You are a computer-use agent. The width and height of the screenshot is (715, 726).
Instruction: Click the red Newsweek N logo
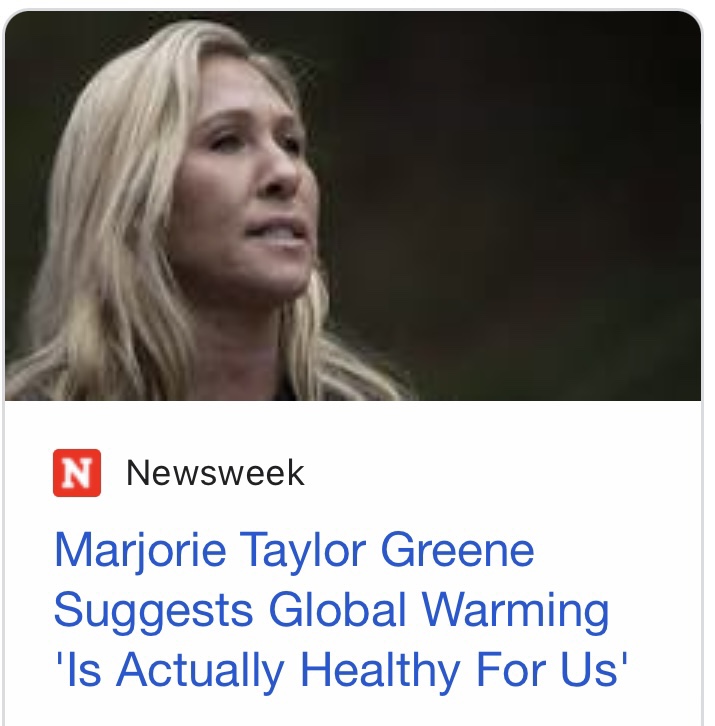click(x=77, y=473)
